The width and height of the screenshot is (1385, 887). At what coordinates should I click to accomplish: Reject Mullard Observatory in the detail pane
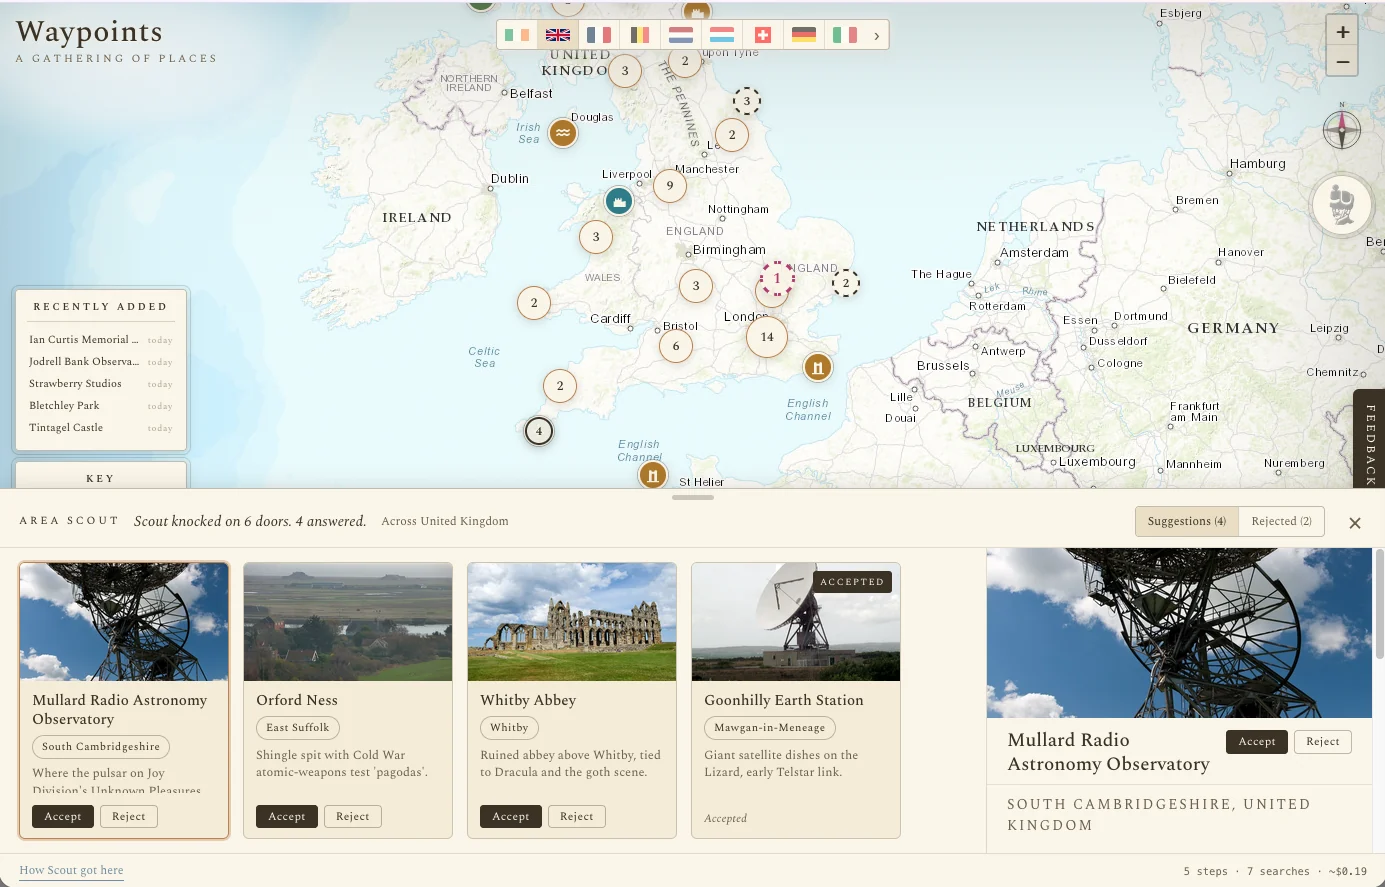point(1323,742)
